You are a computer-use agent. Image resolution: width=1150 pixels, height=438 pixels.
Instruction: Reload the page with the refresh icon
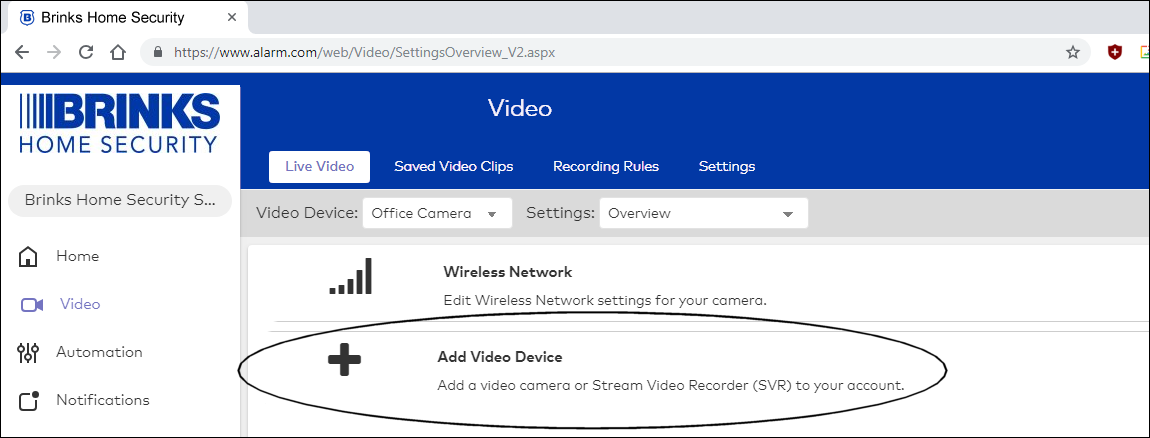(x=86, y=52)
